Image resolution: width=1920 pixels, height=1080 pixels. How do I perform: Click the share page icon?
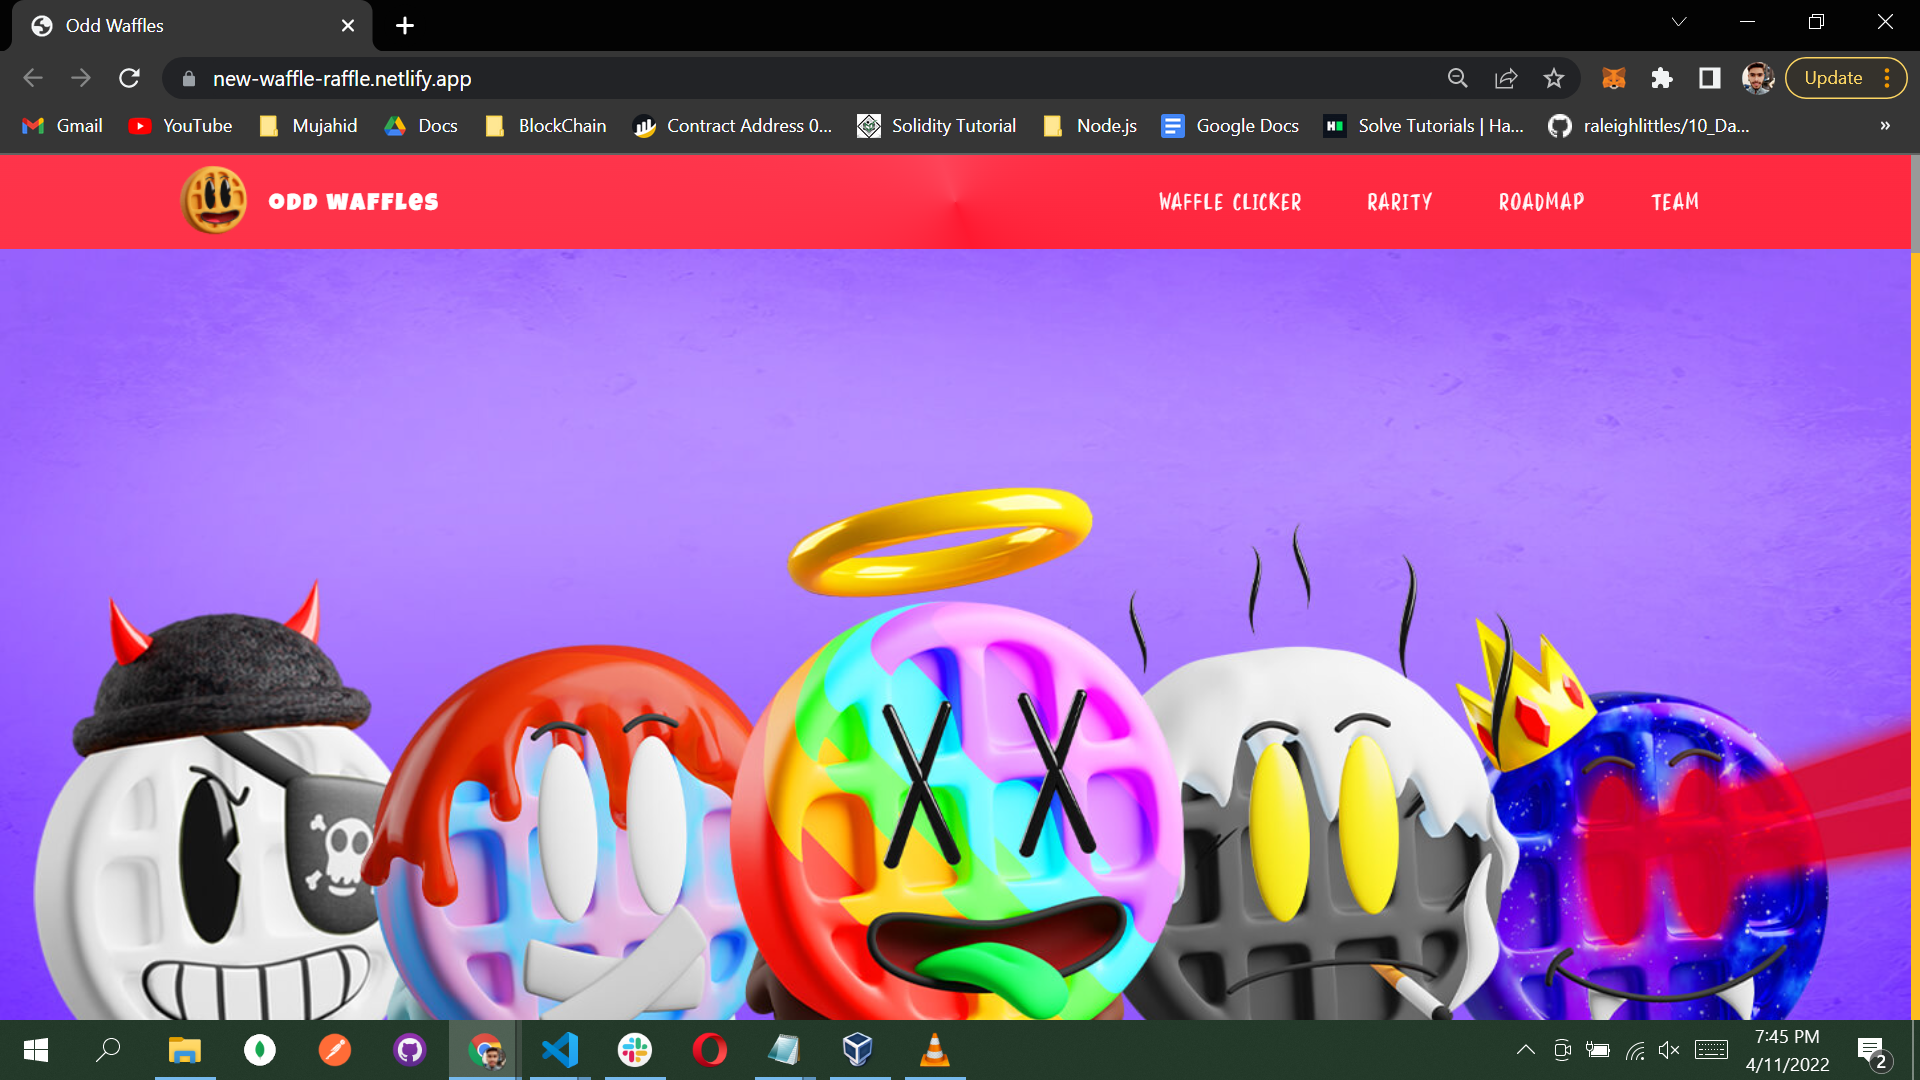point(1505,78)
